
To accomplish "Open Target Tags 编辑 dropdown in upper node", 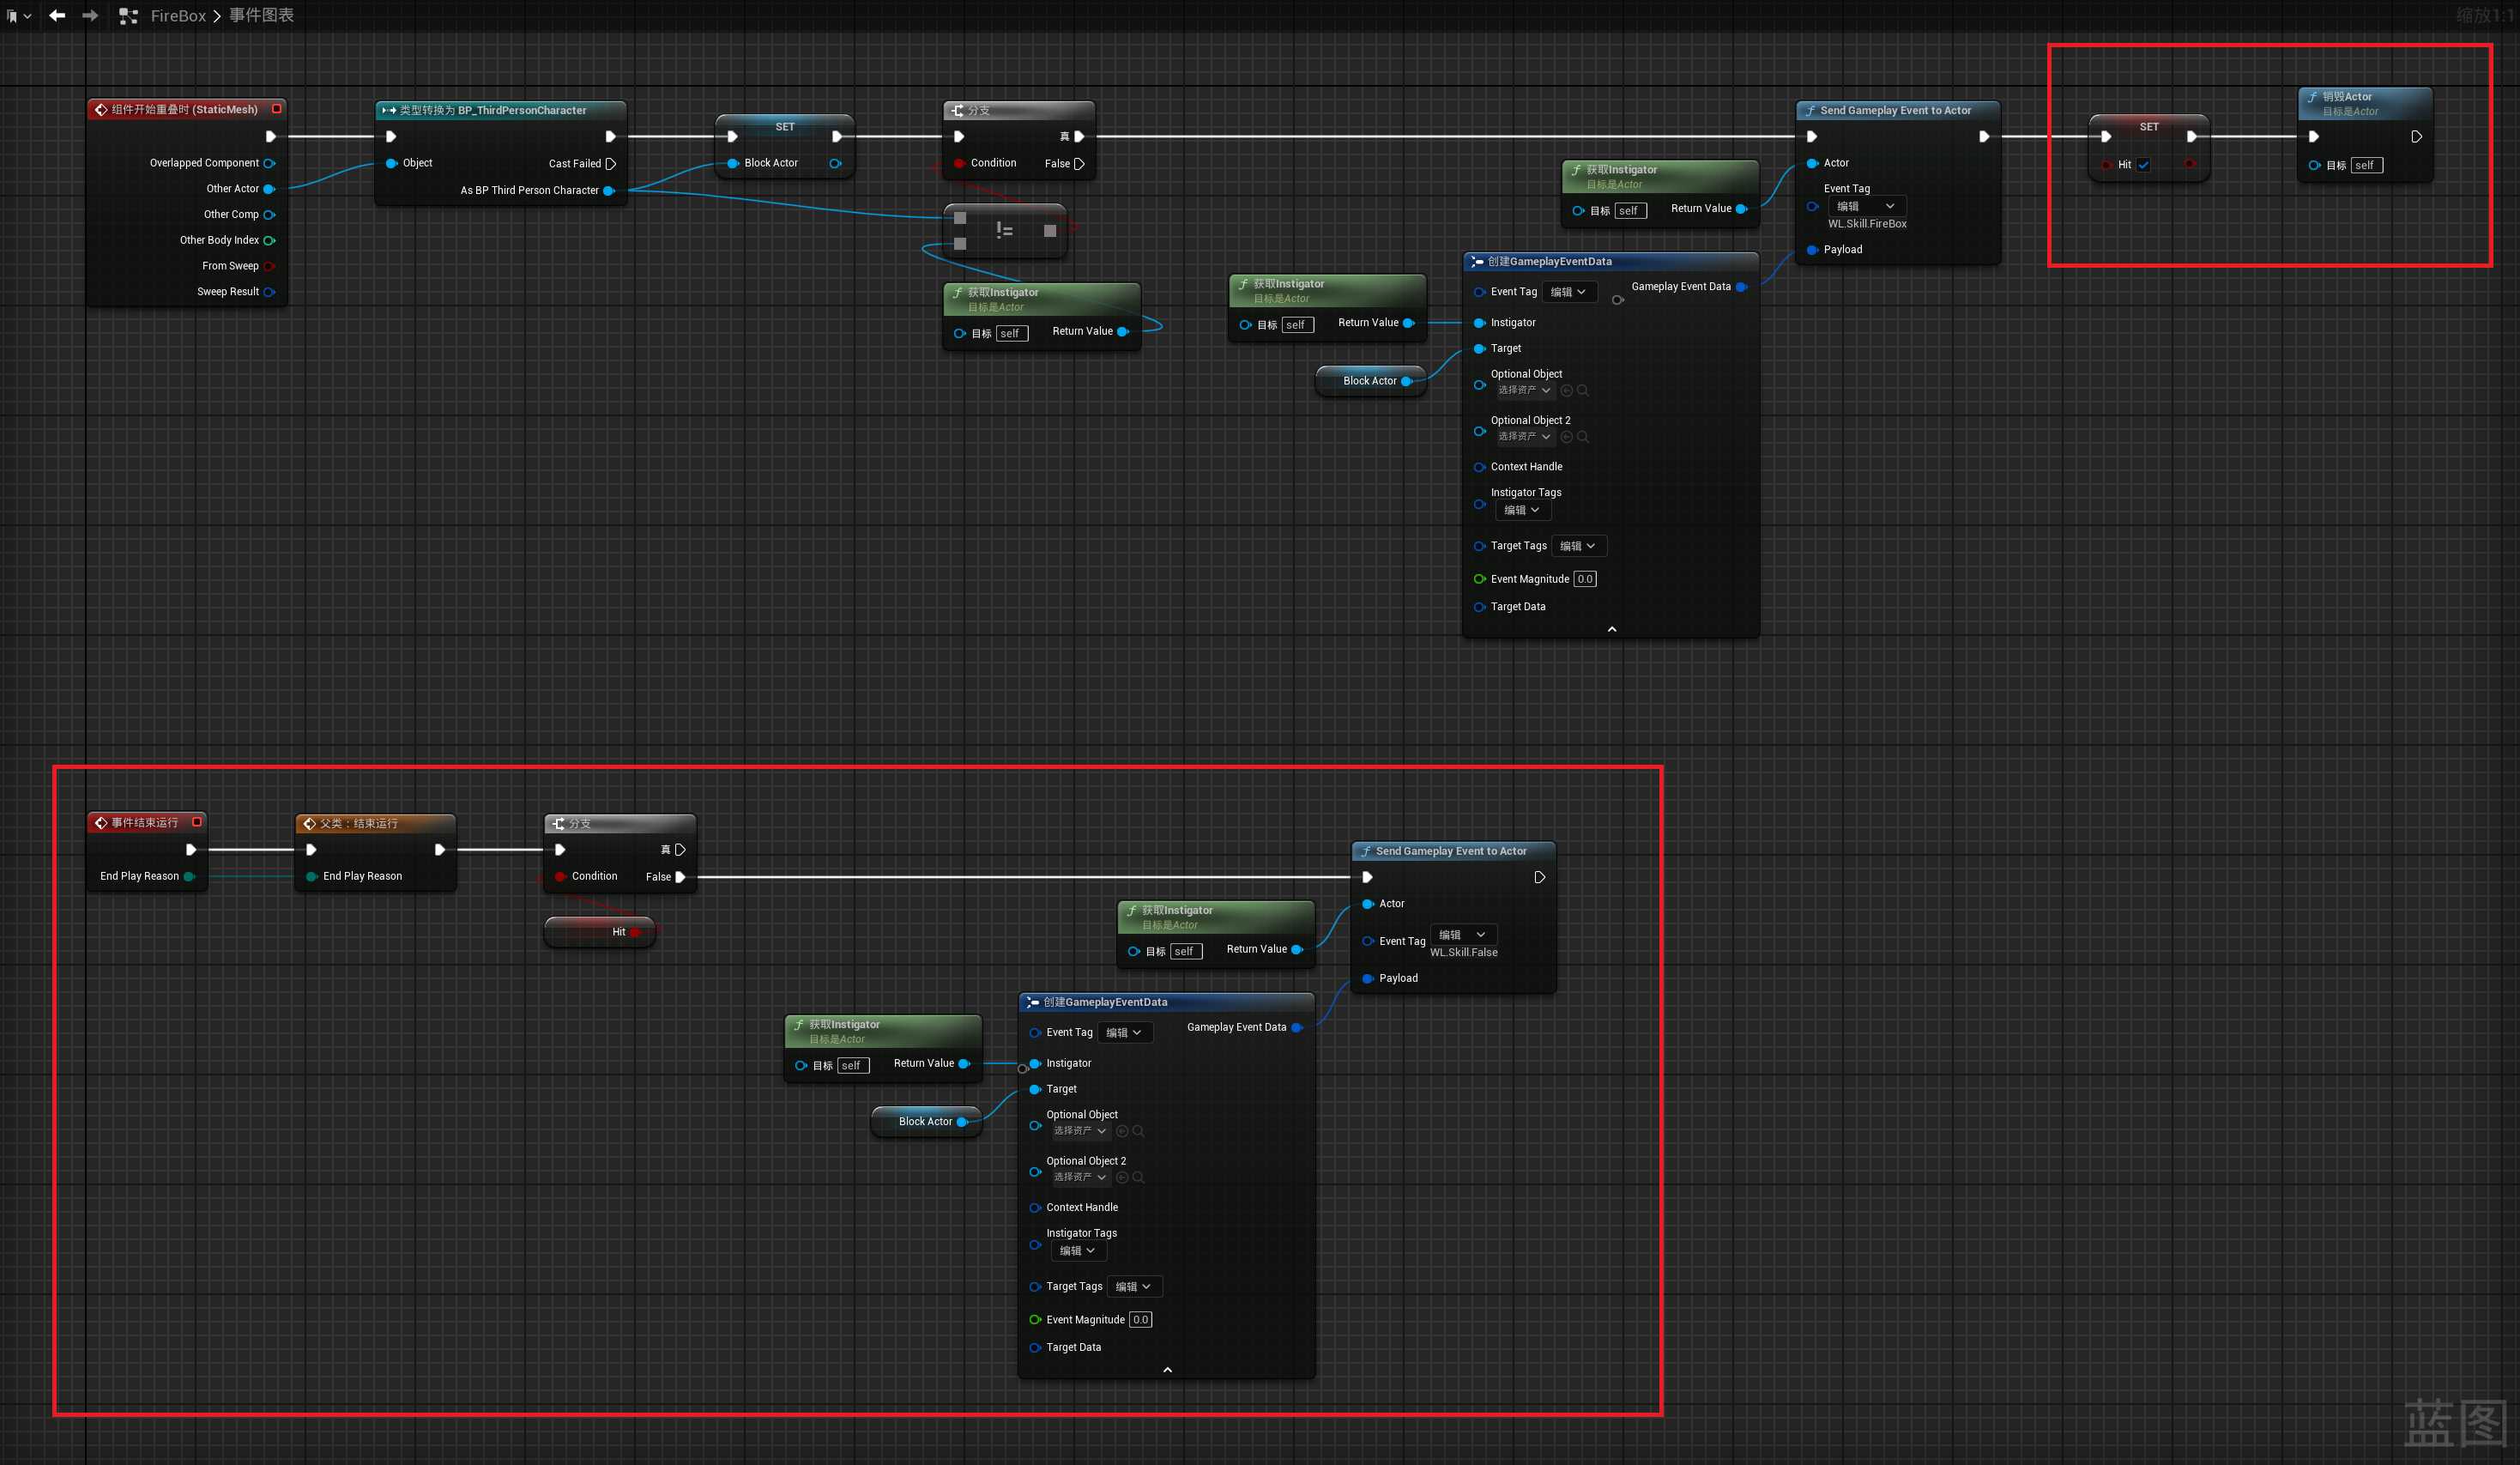I will point(1578,546).
